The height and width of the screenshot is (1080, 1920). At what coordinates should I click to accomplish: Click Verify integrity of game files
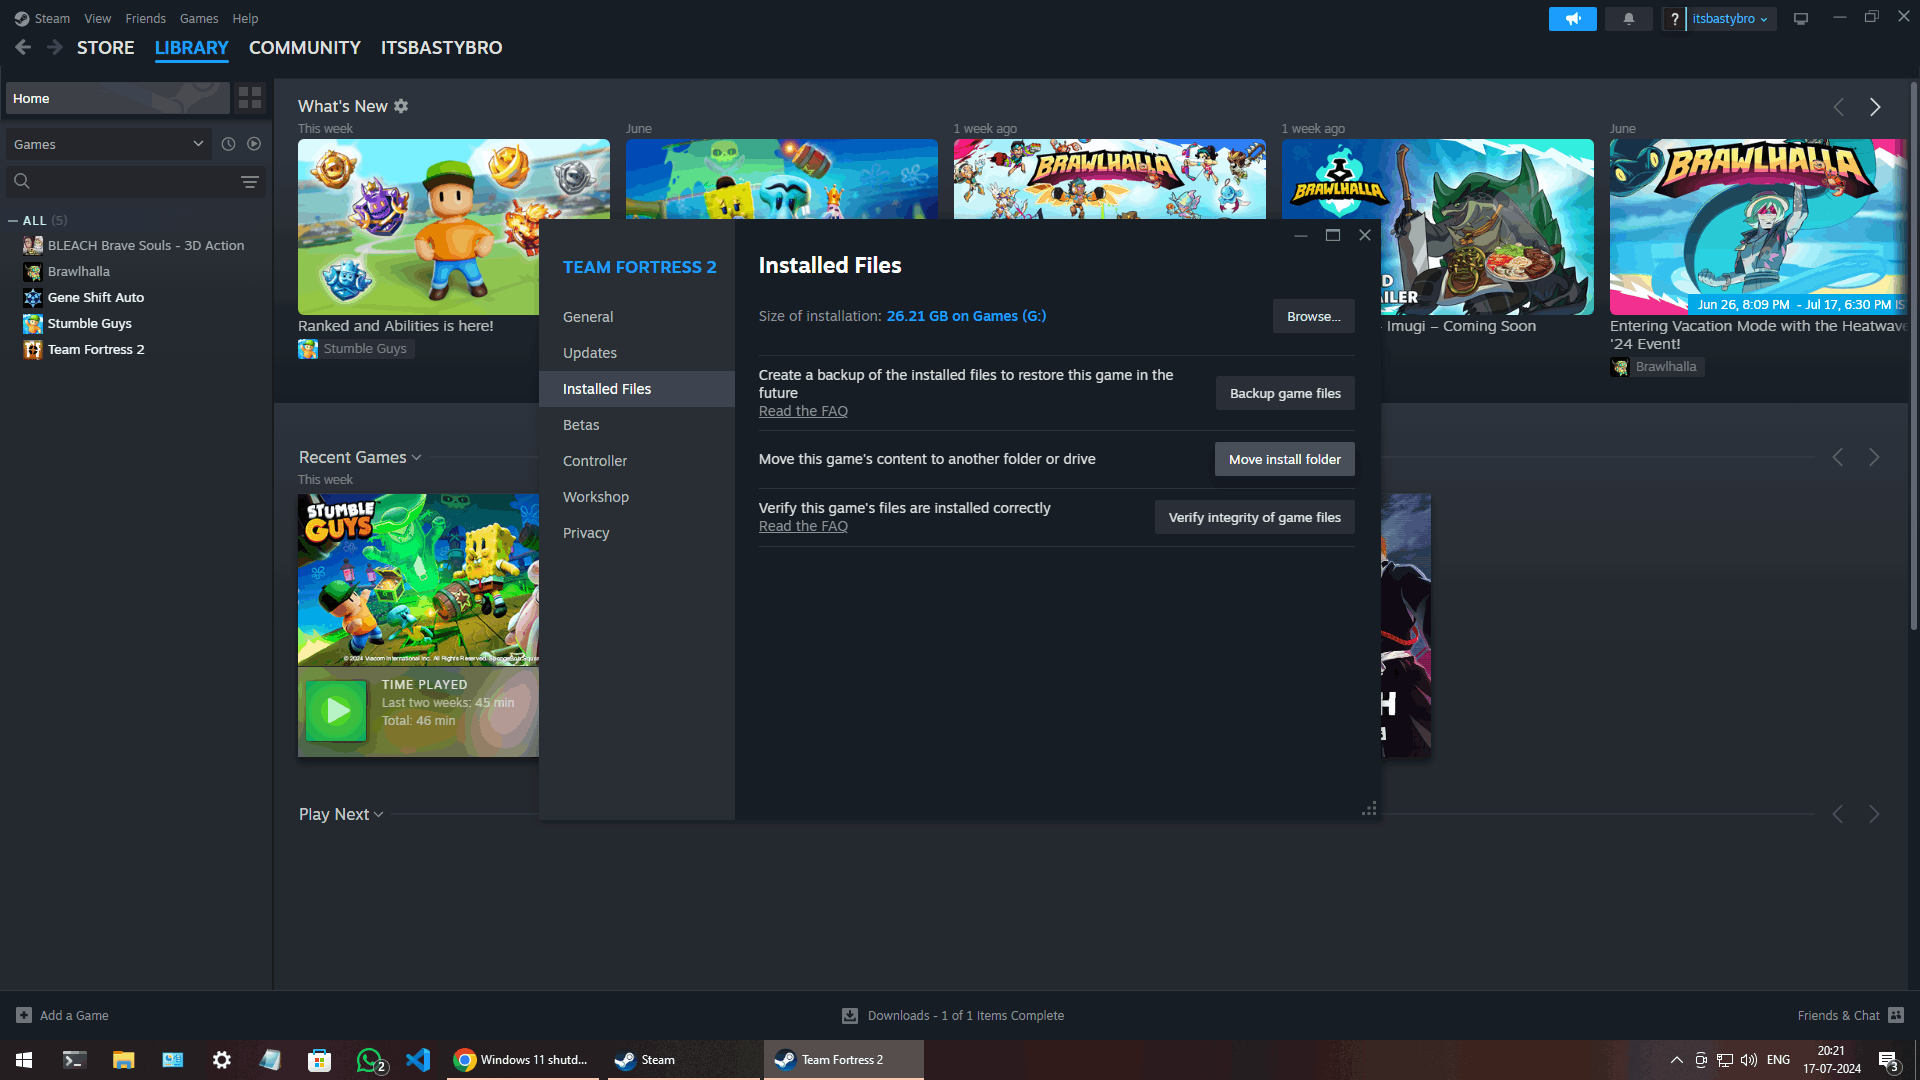1254,517
